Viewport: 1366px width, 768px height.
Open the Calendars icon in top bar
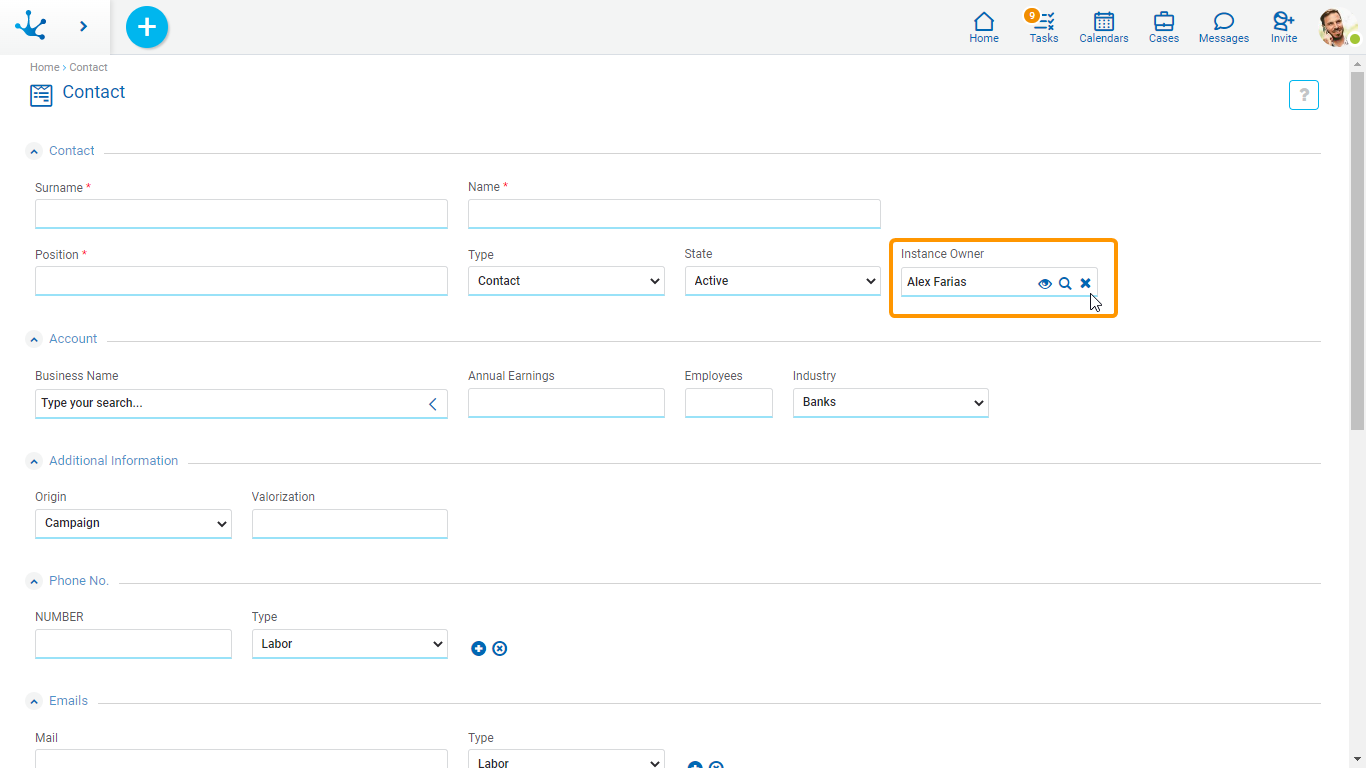pyautogui.click(x=1103, y=27)
